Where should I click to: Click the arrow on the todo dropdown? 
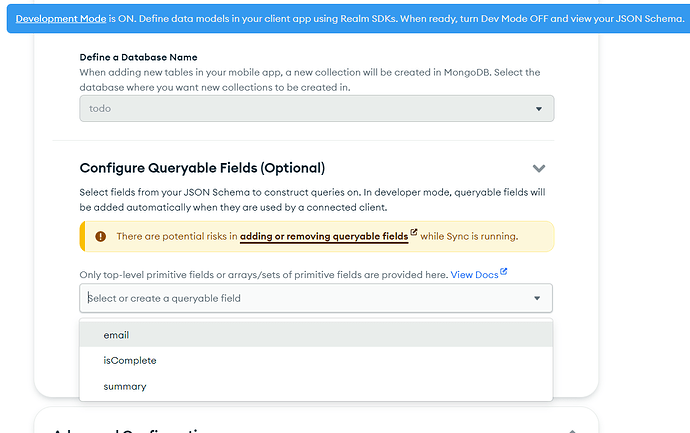pos(539,109)
